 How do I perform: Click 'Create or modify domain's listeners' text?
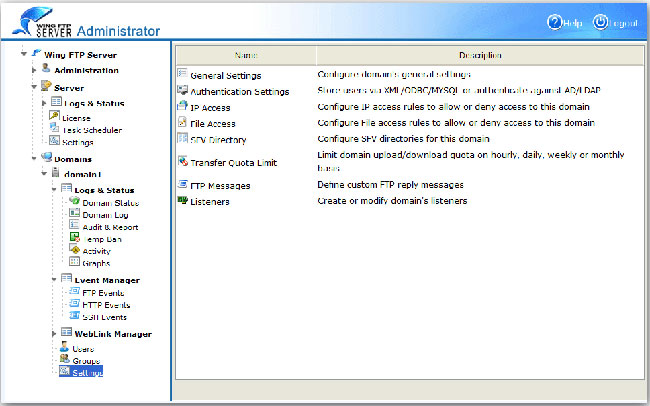click(392, 201)
